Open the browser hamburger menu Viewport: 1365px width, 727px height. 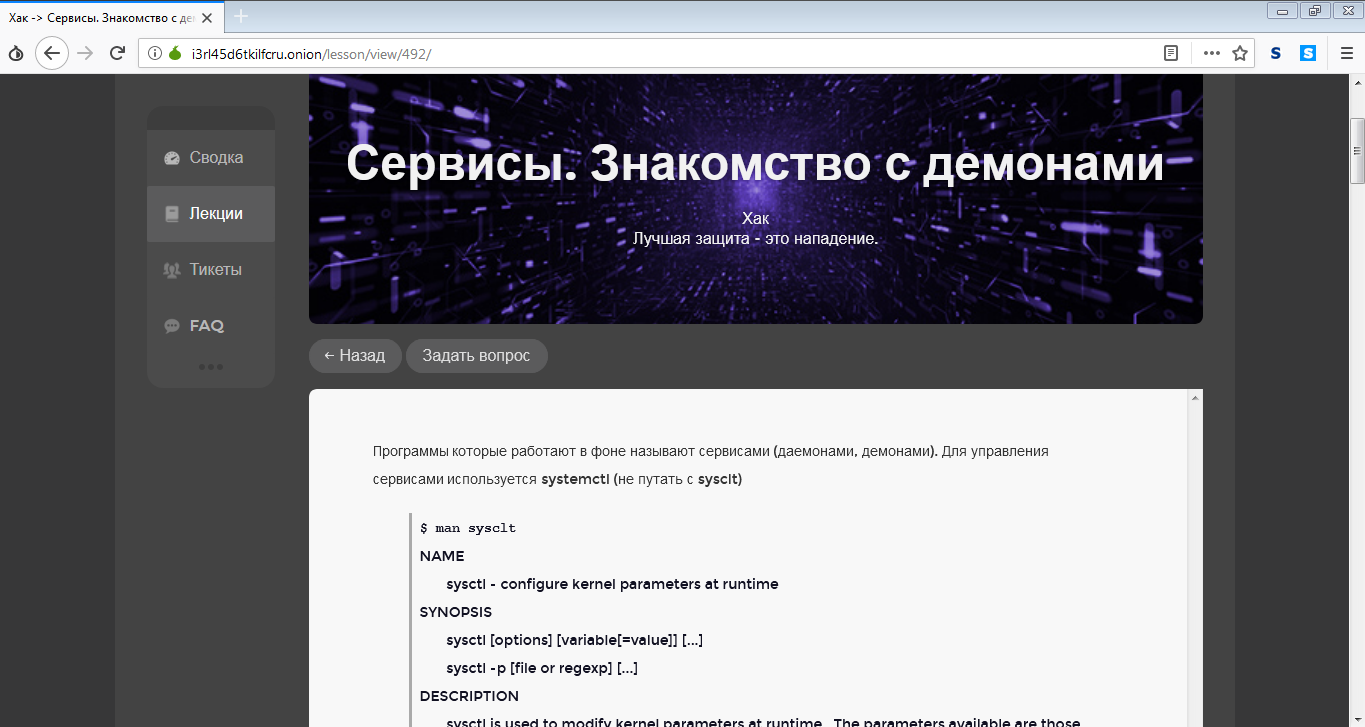(x=1346, y=53)
